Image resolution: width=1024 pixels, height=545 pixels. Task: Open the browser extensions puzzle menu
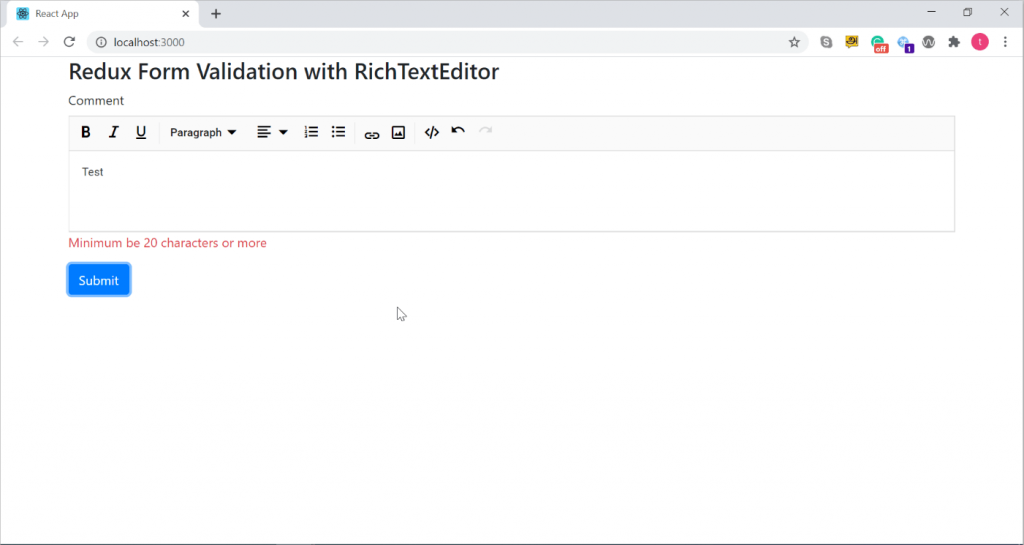(x=954, y=42)
